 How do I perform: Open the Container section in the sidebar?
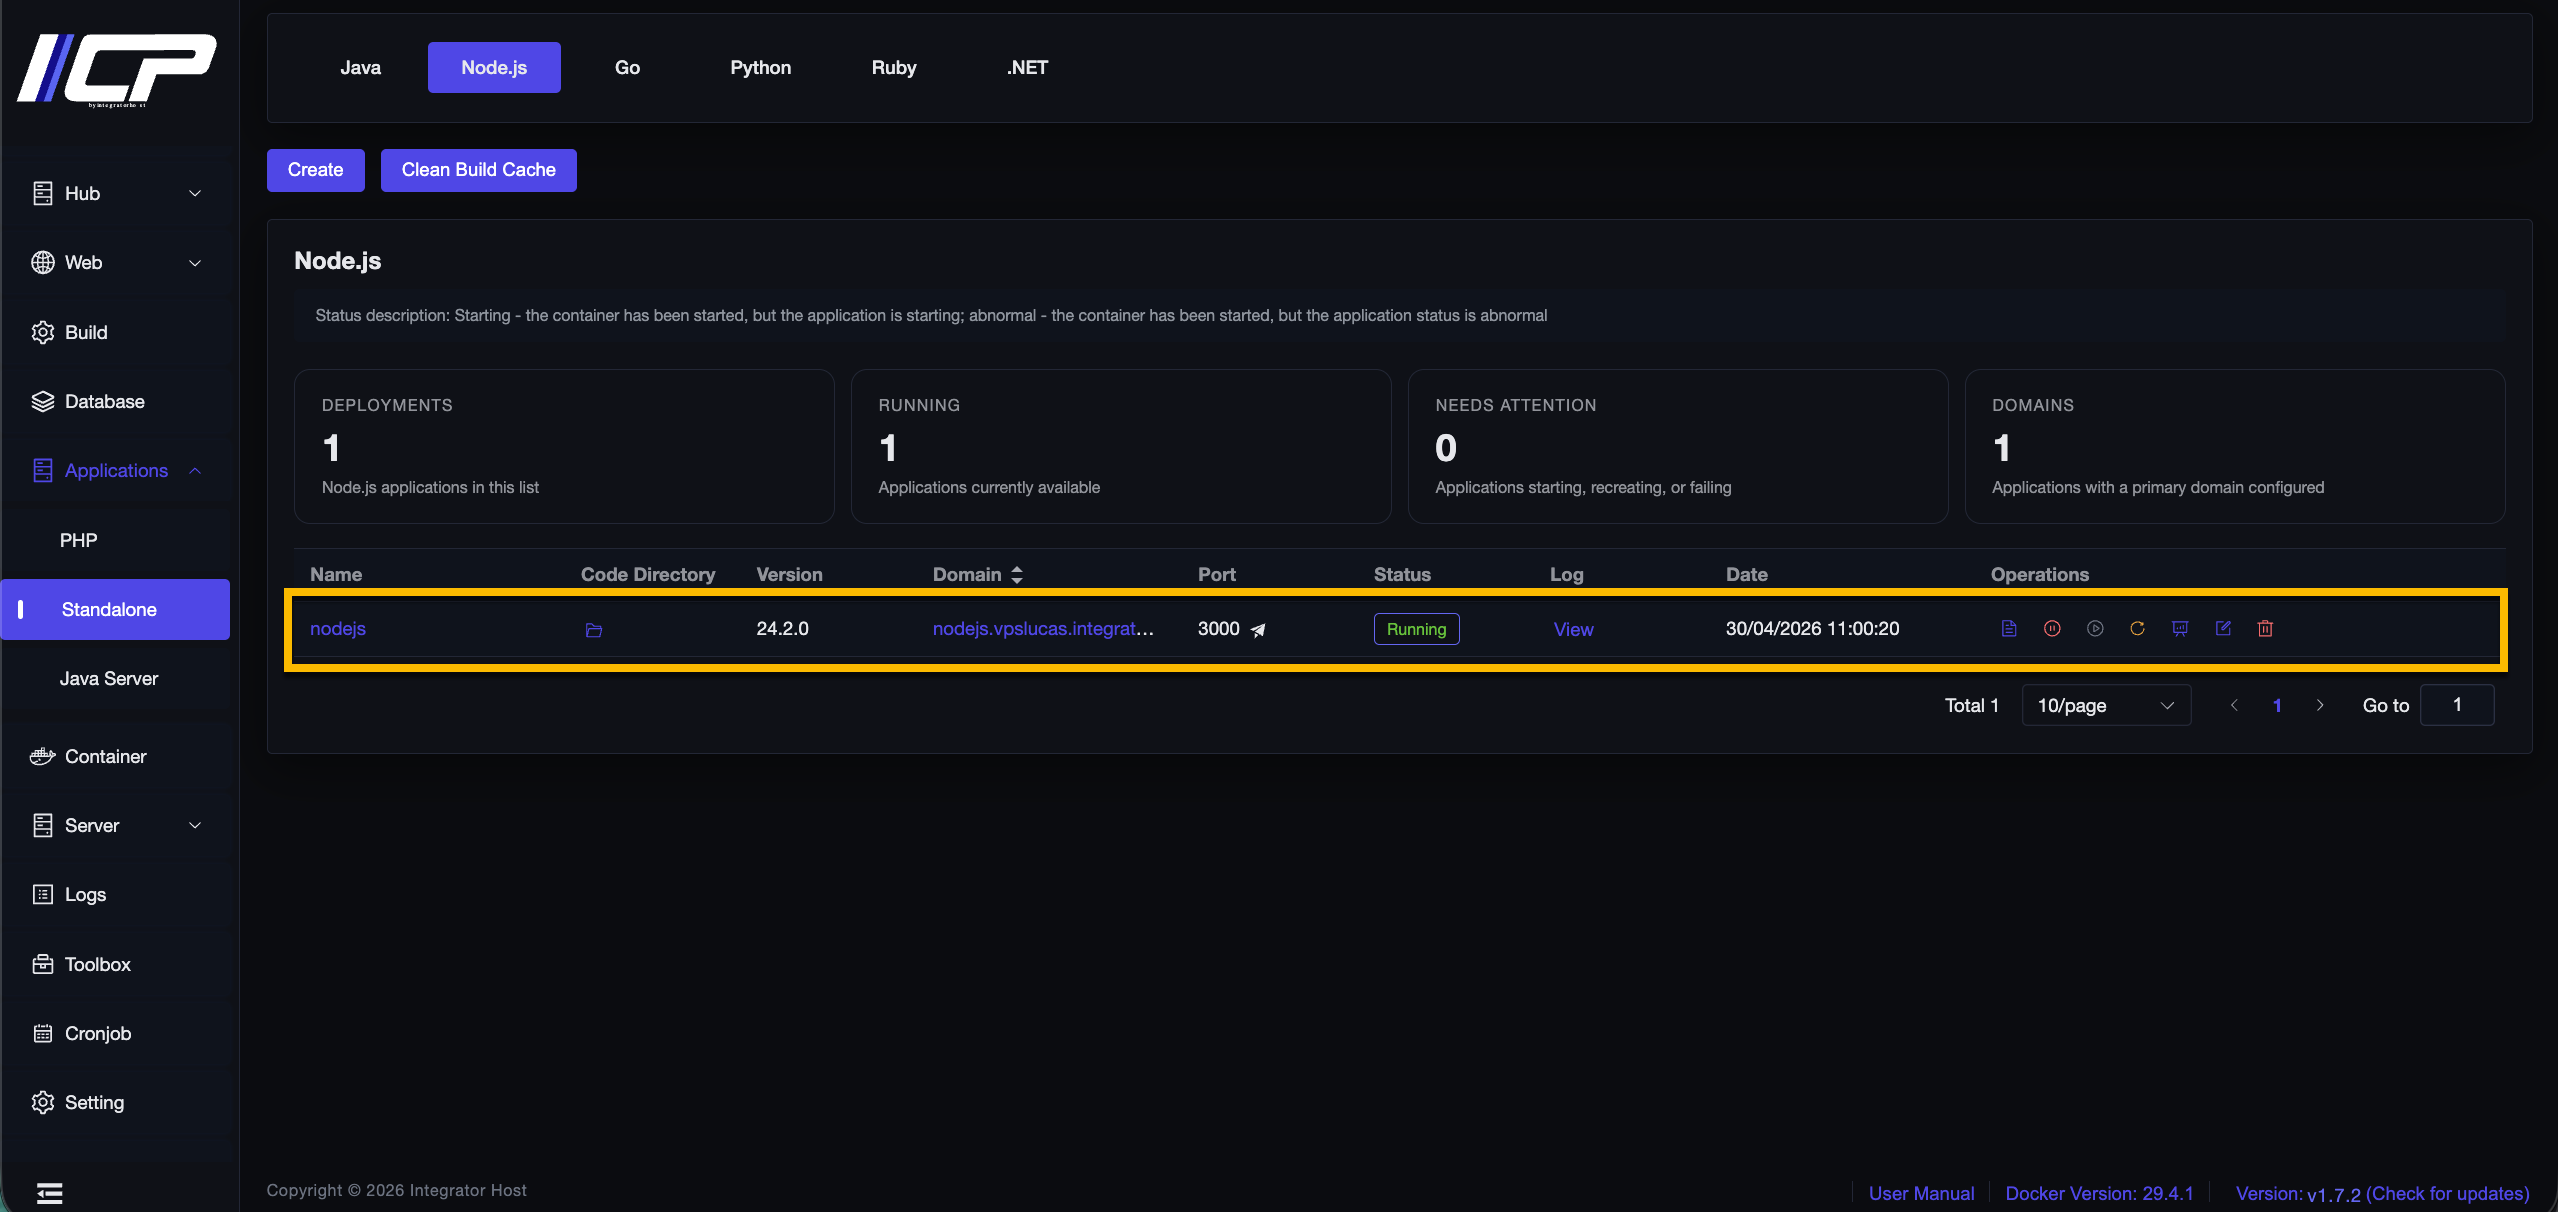(x=88, y=756)
